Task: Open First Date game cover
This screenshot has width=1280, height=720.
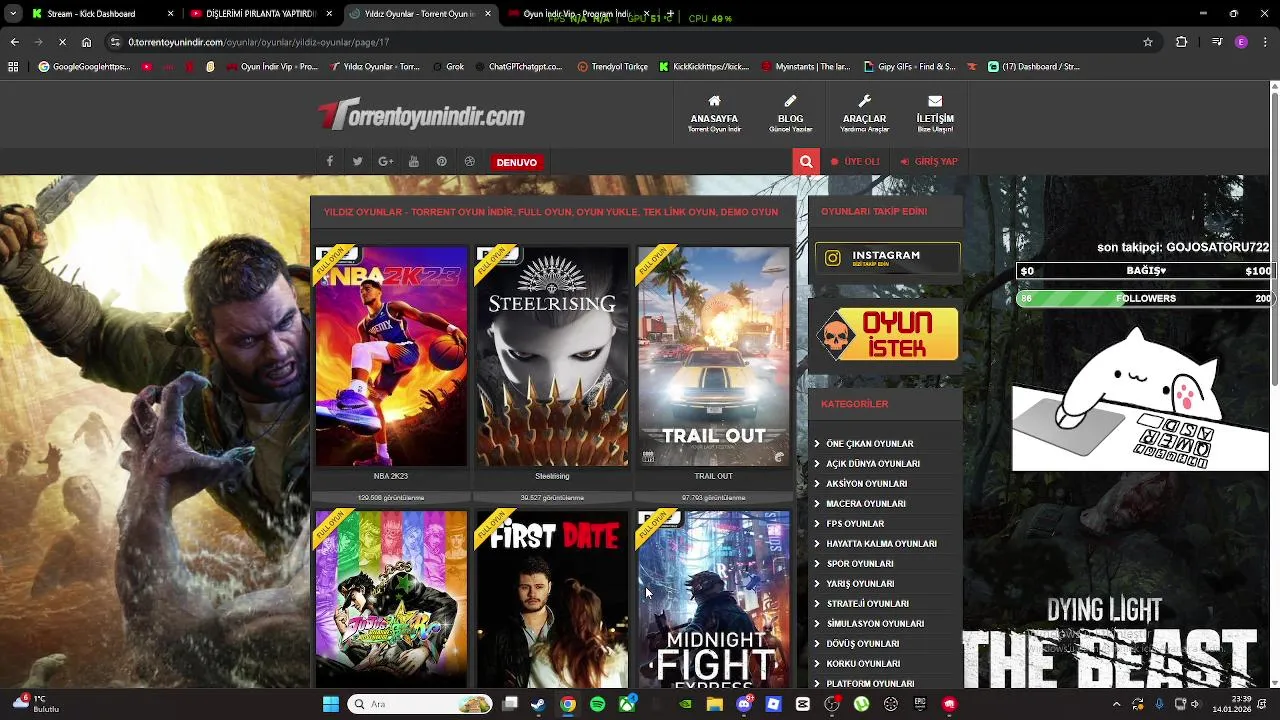Action: click(552, 599)
